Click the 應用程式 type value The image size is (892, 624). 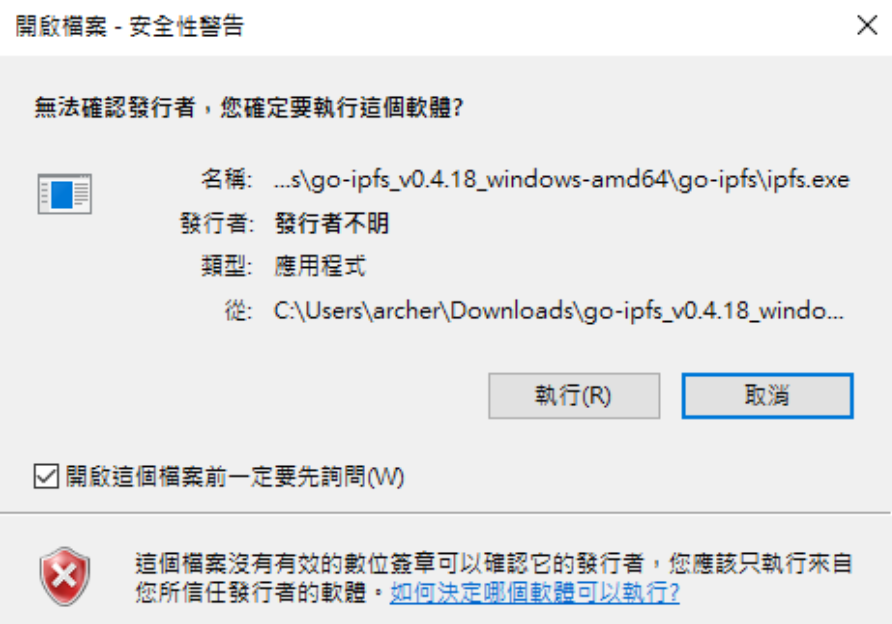coord(320,266)
